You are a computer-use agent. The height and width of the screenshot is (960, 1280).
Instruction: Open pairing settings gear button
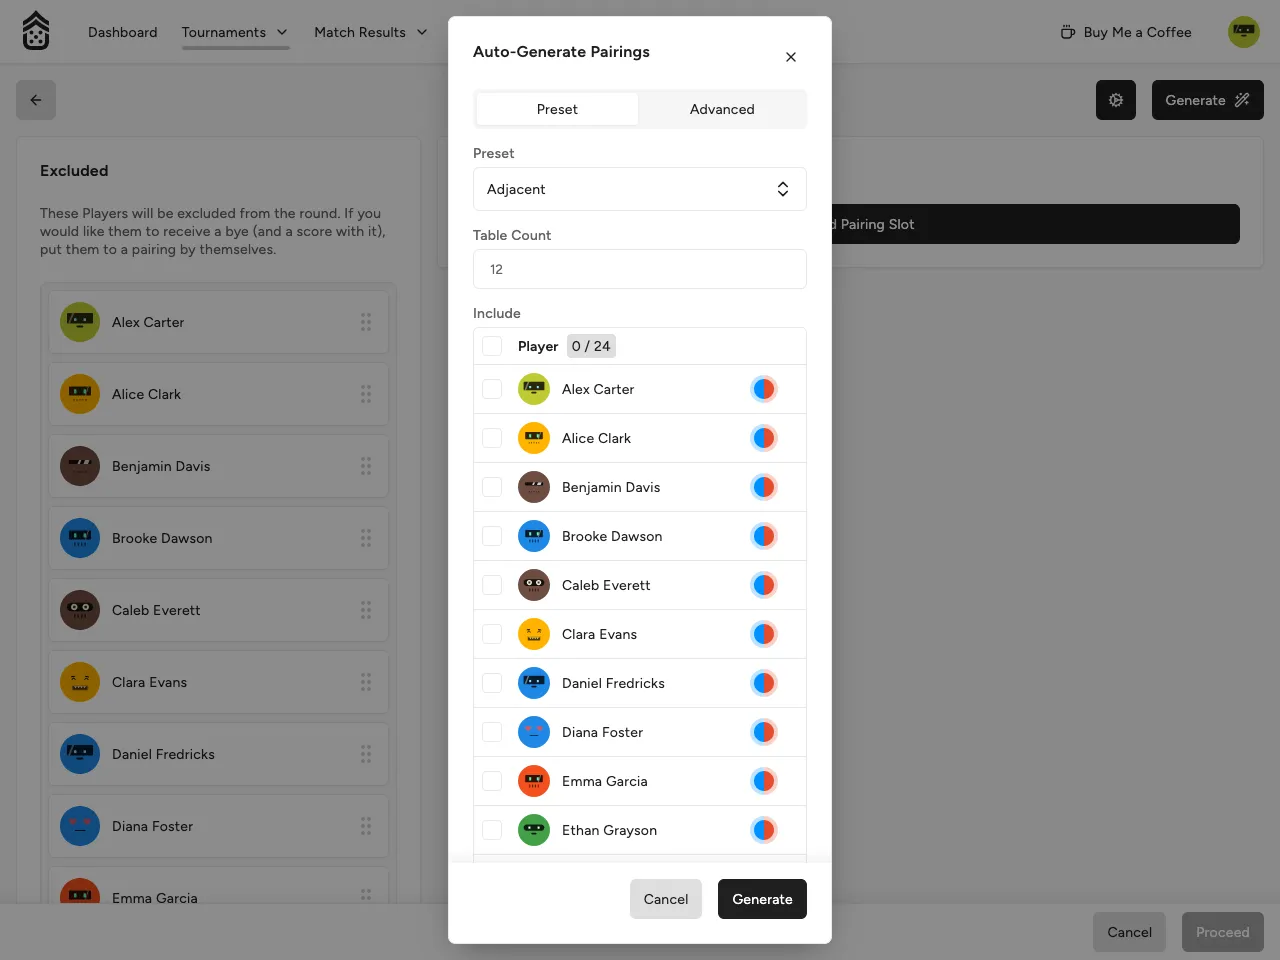1116,100
